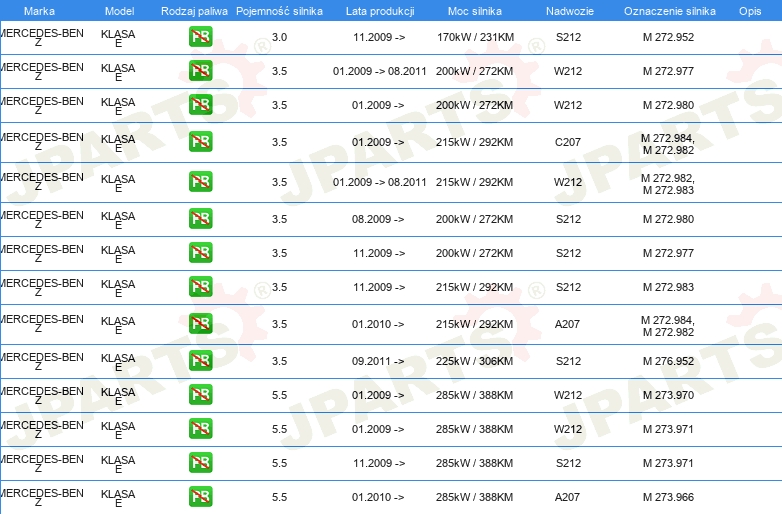Click A207 body cell in 5.5 row
782x514 pixels.
(568, 497)
